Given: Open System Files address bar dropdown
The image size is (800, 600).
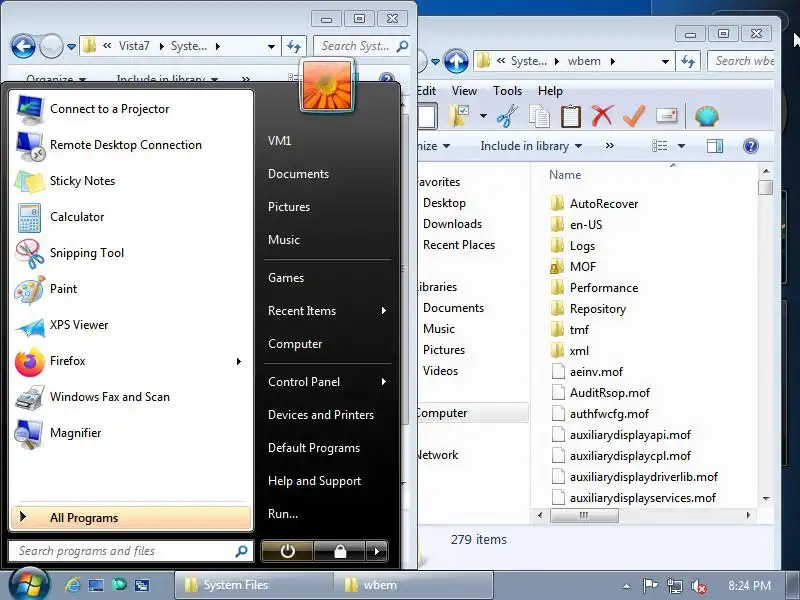Looking at the screenshot, I should tap(271, 46).
